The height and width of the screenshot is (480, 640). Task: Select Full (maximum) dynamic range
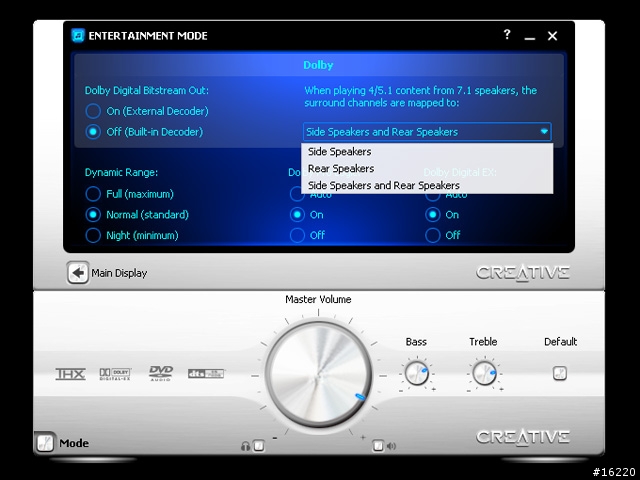pyautogui.click(x=93, y=194)
